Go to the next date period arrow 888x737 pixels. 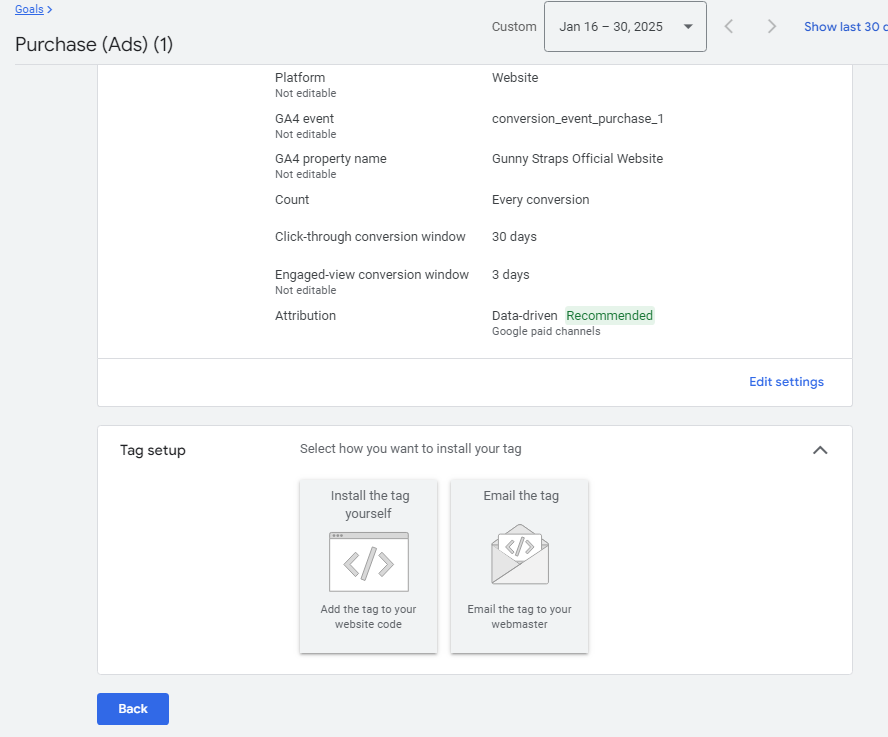pos(771,27)
